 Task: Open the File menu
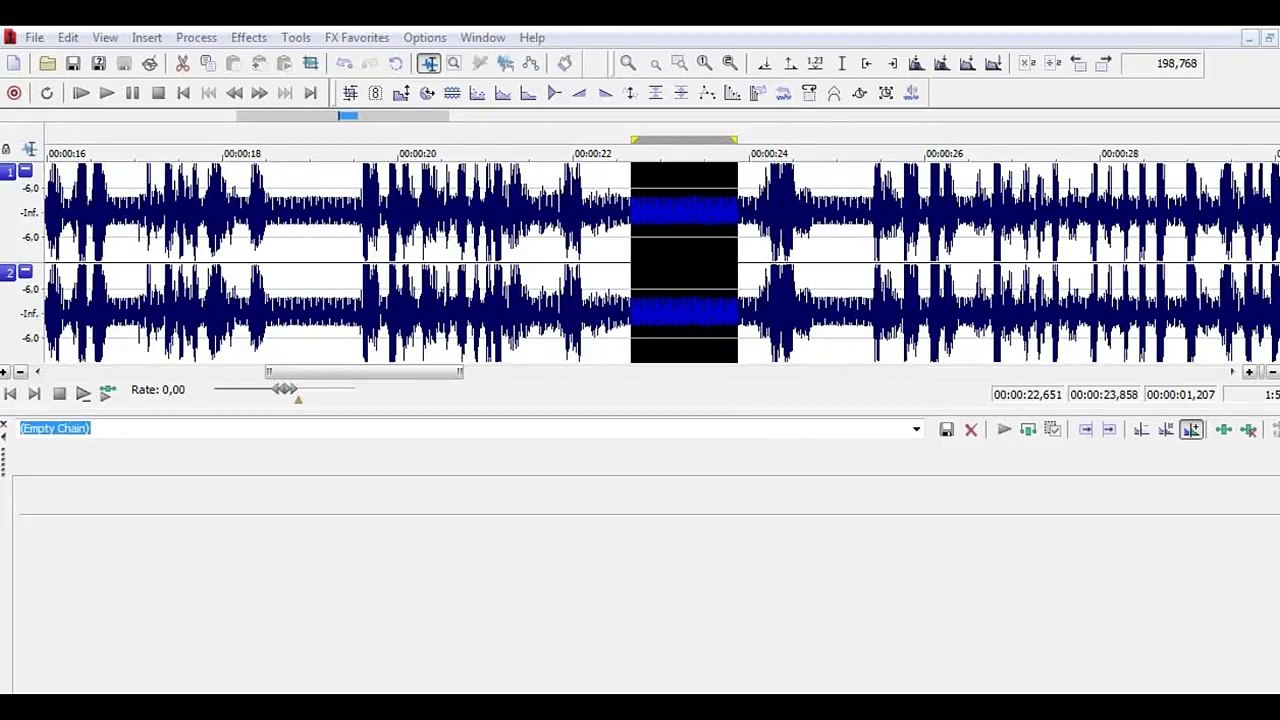point(34,37)
